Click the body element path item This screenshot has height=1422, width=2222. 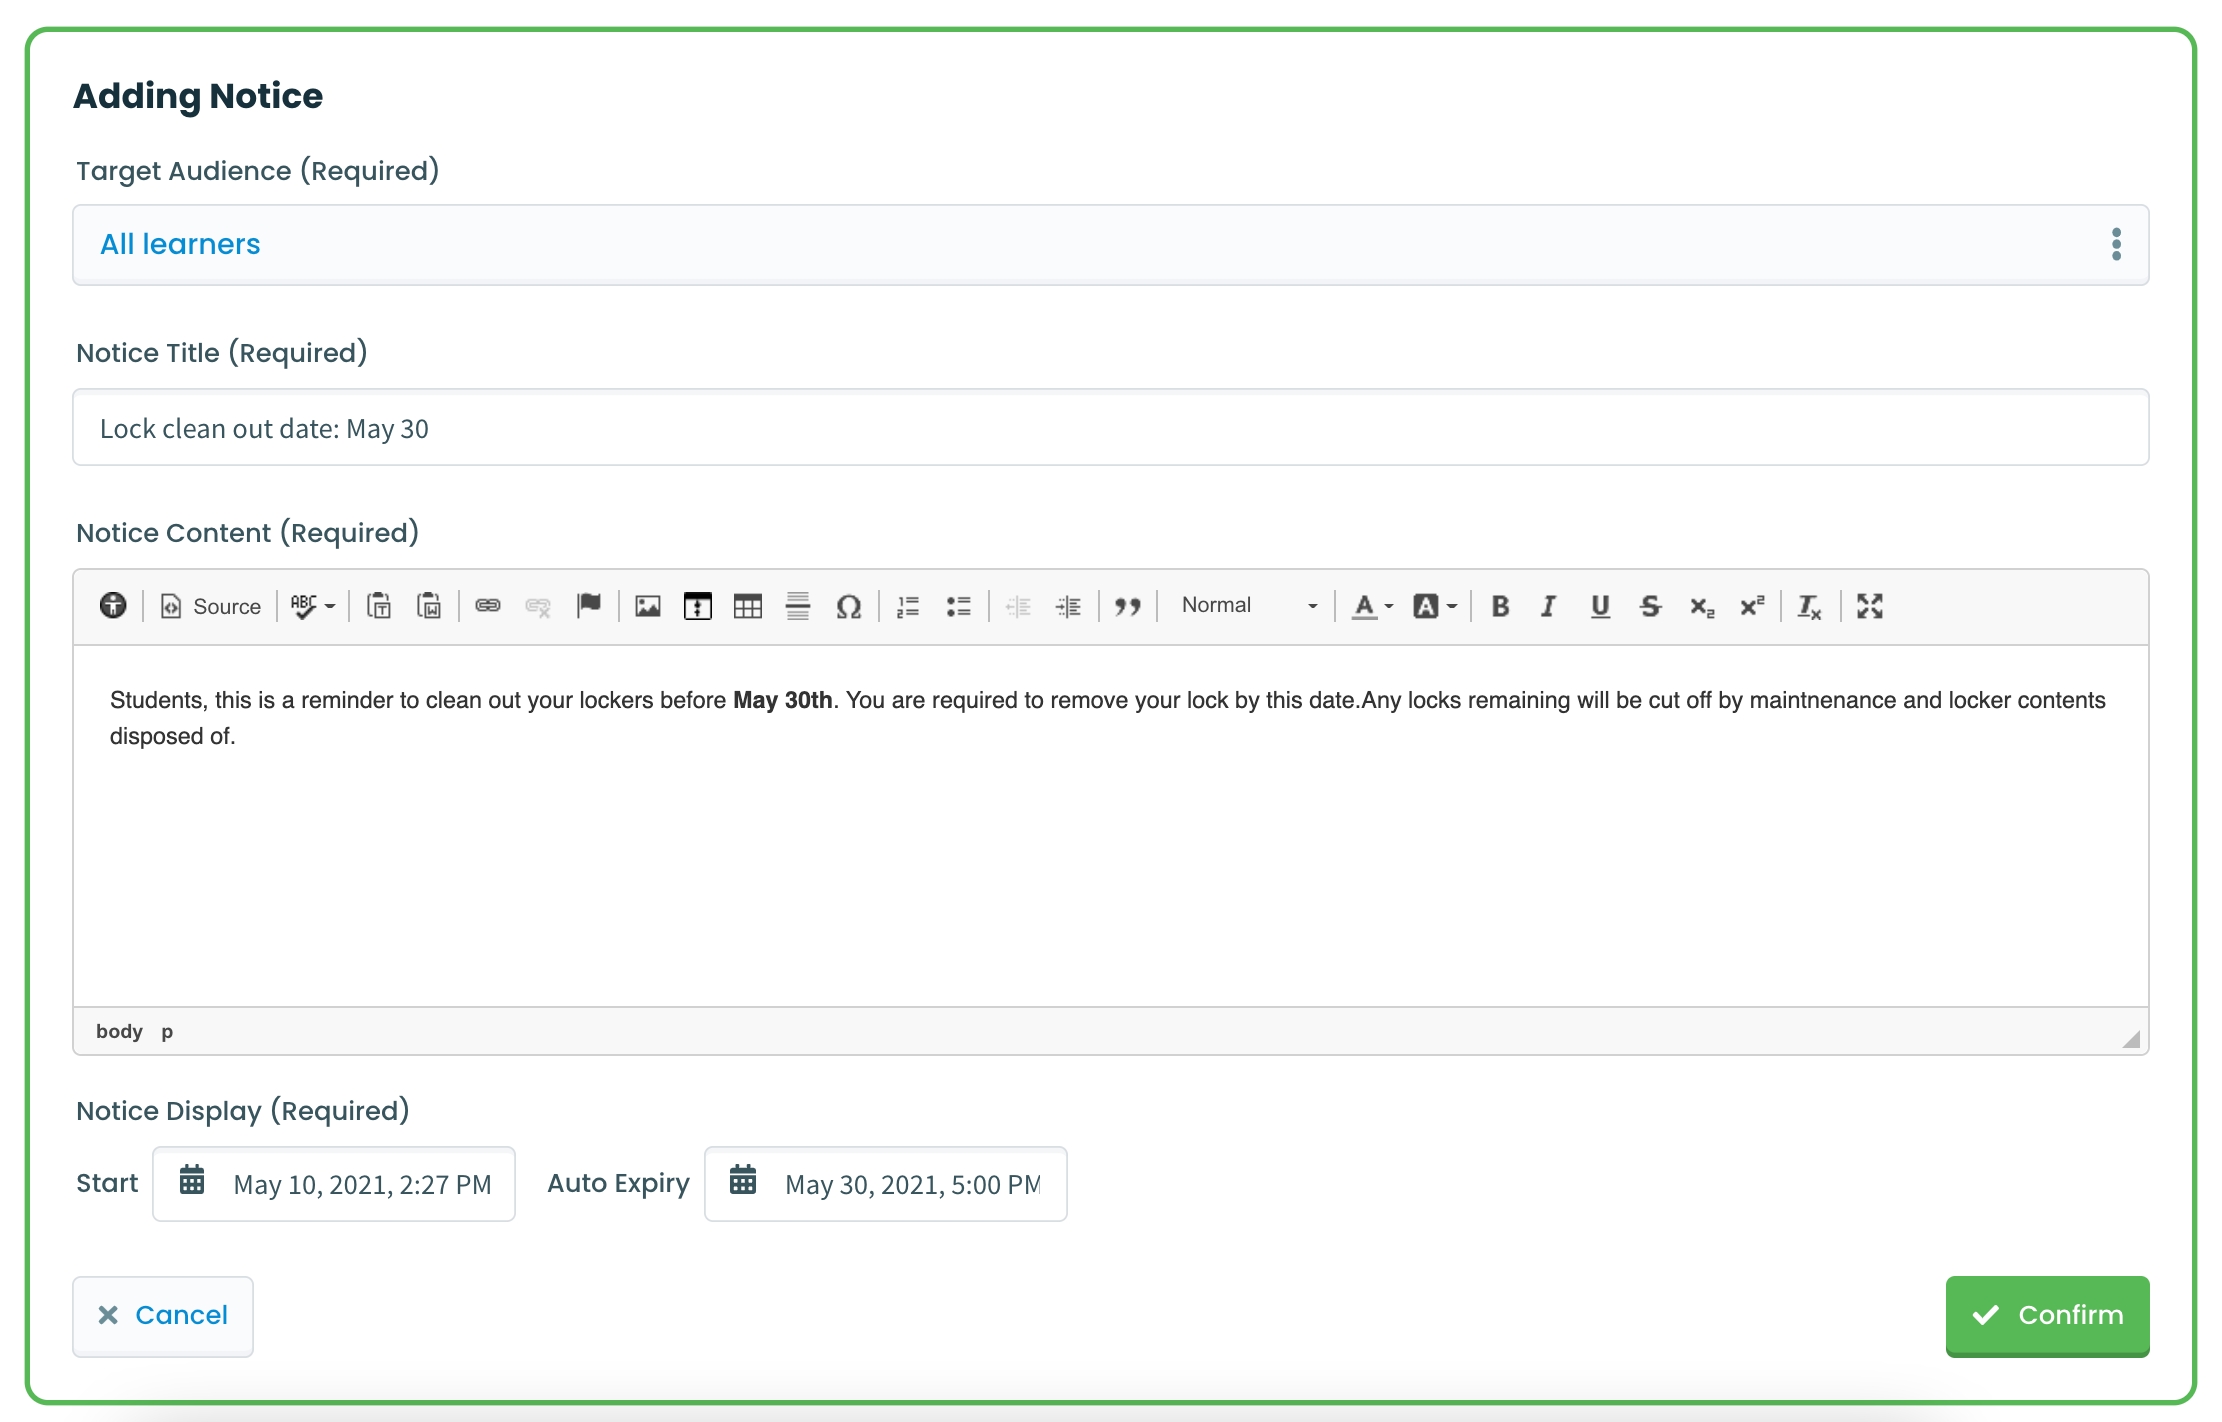click(119, 1031)
